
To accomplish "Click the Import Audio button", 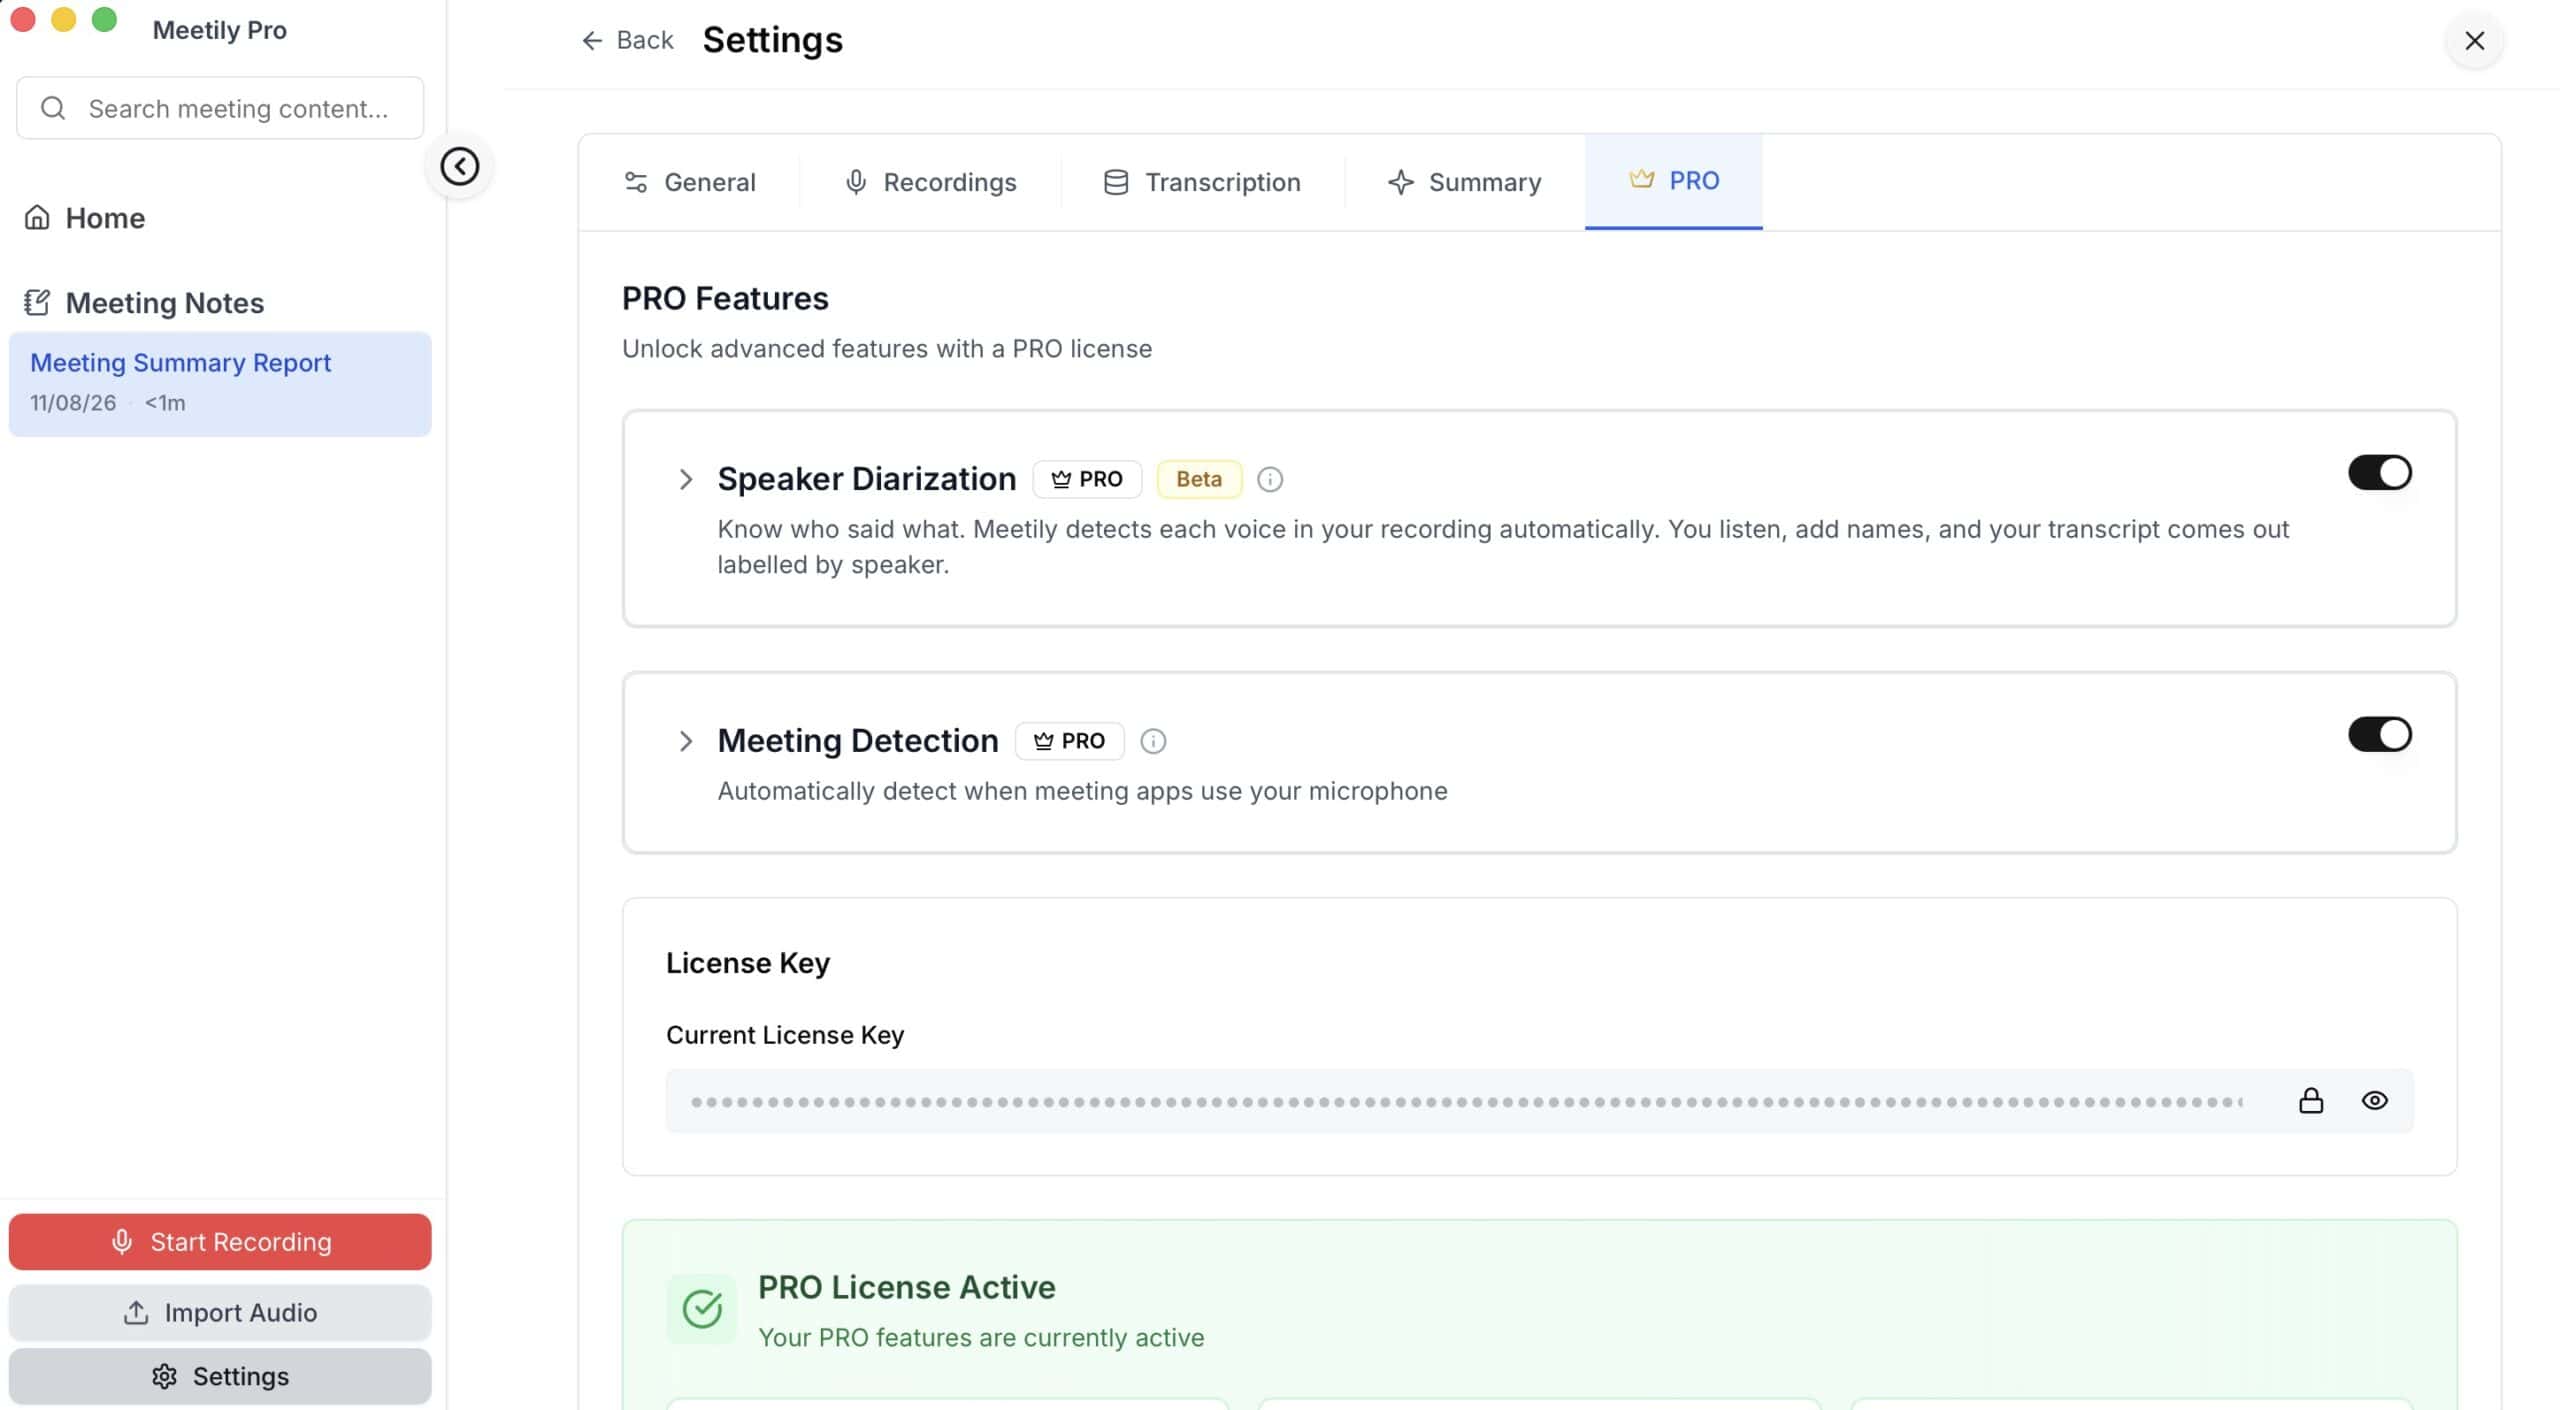I will click(220, 1313).
